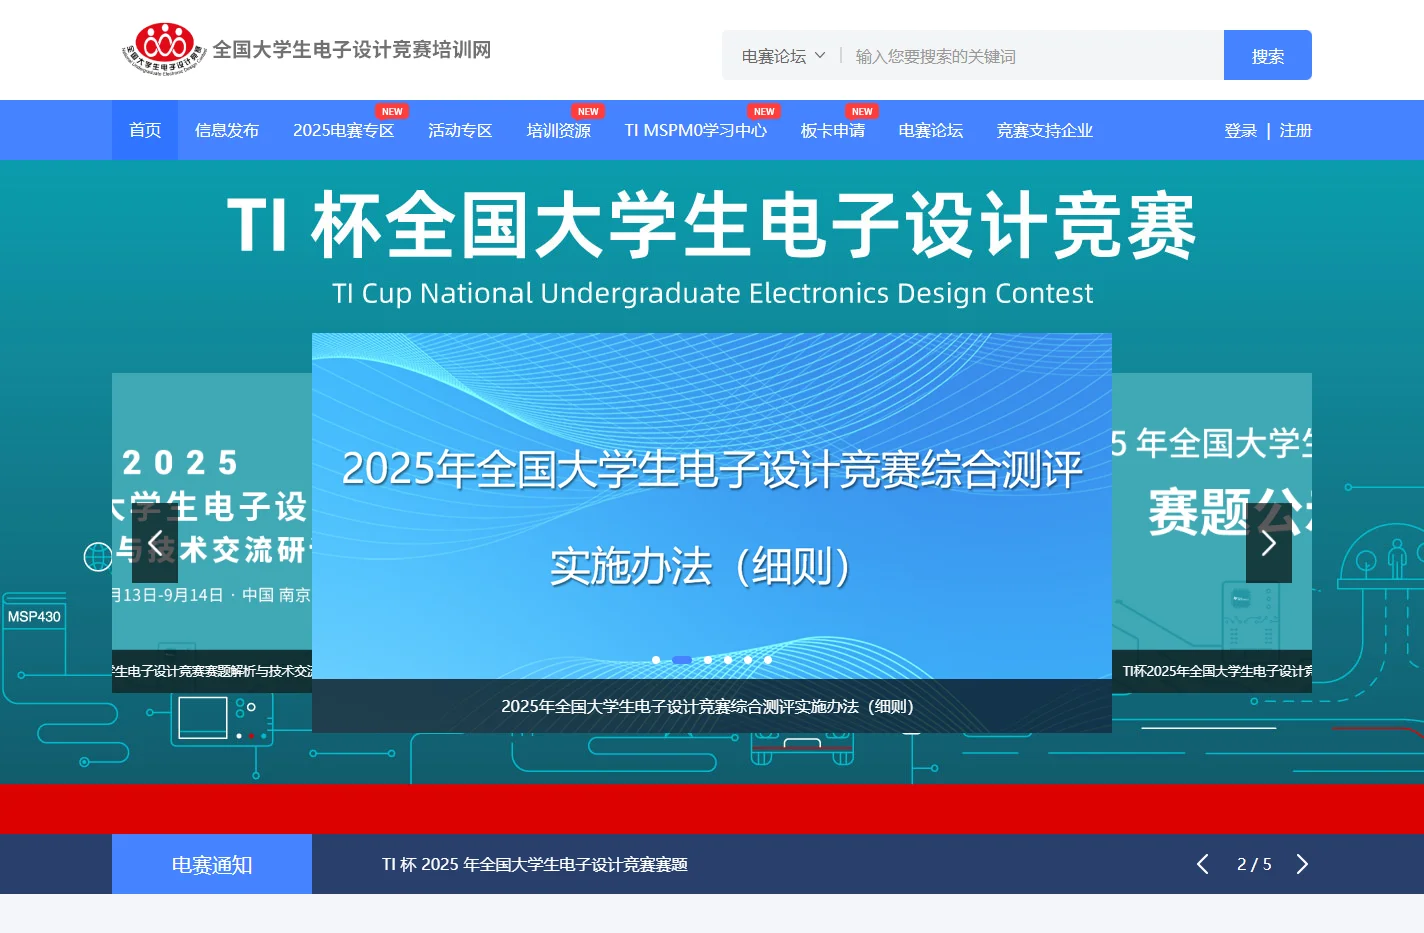The height and width of the screenshot is (933, 1424).
Task: Open the 电赛论坛 search category dropdown
Action: 783,56
